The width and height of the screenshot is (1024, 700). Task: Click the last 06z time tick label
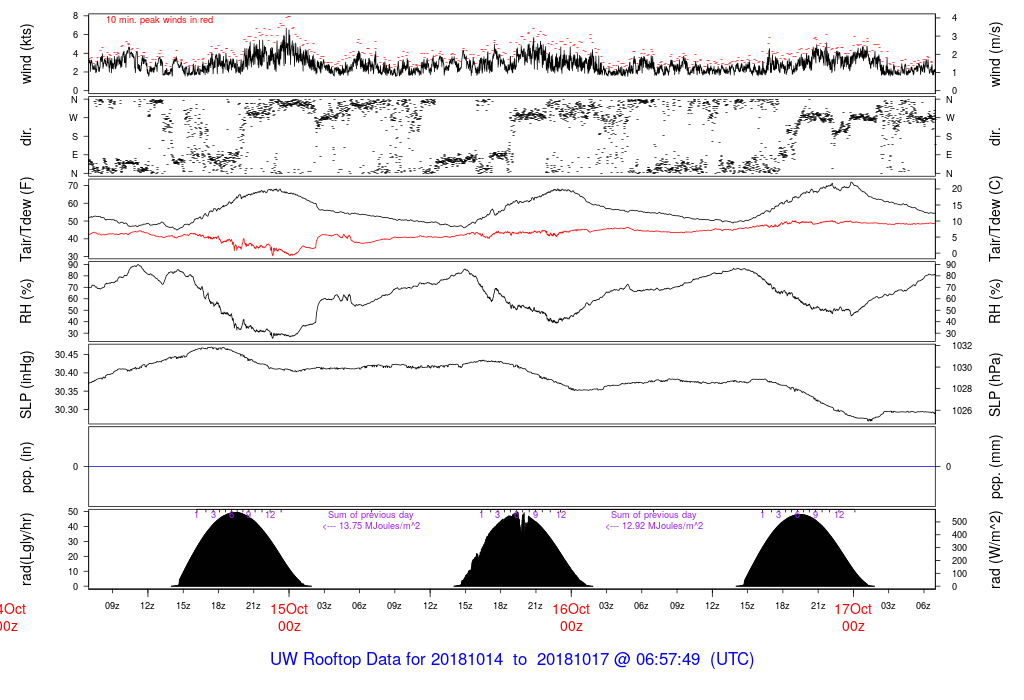(x=923, y=606)
